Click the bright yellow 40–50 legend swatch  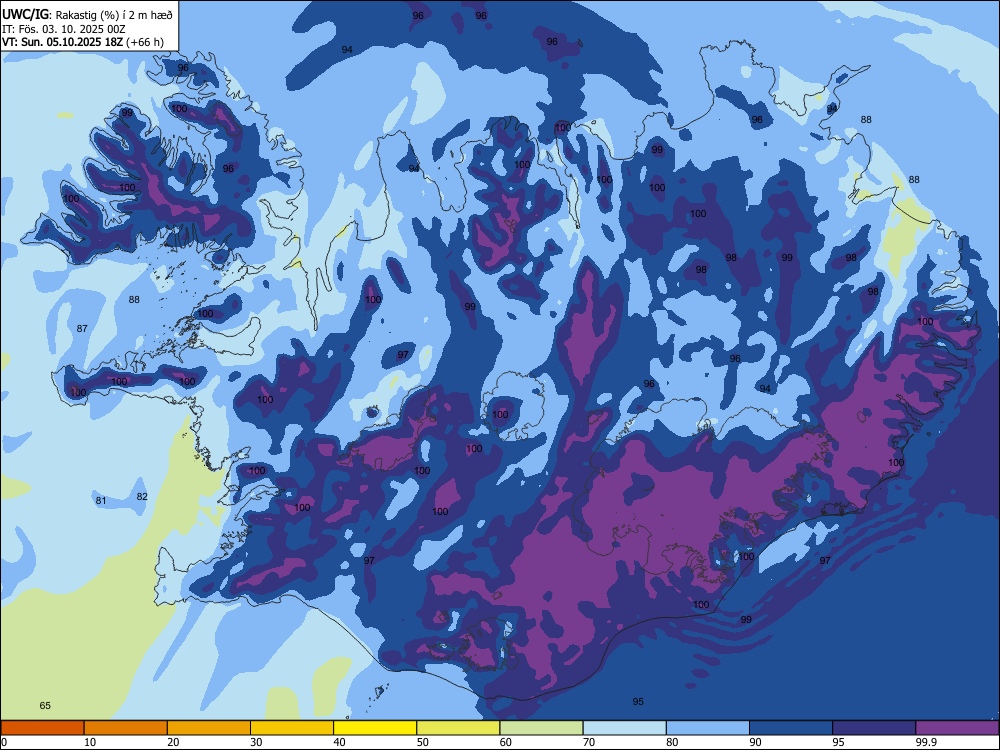[x=375, y=728]
